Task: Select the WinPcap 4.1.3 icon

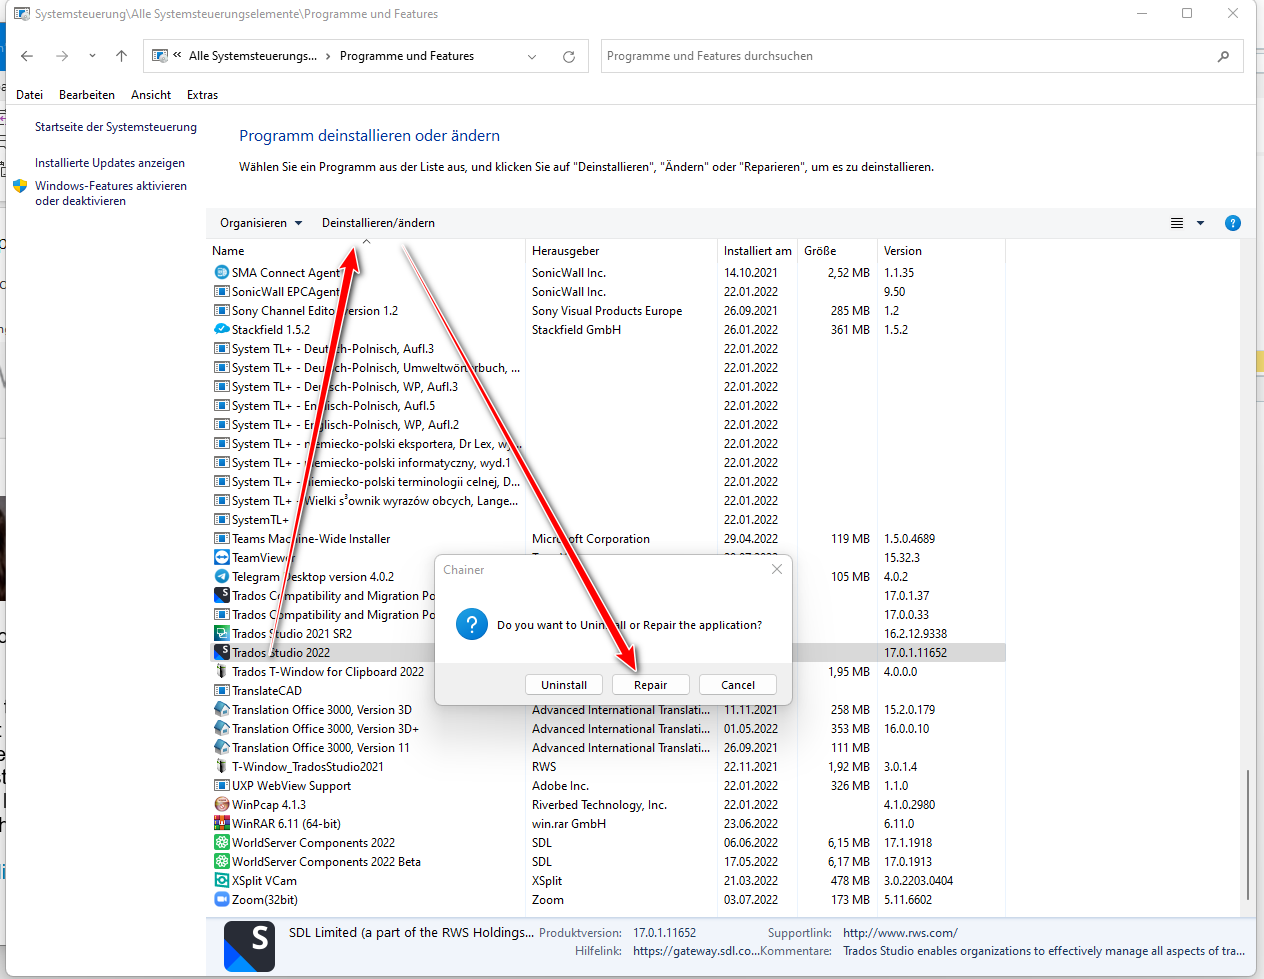Action: (221, 804)
